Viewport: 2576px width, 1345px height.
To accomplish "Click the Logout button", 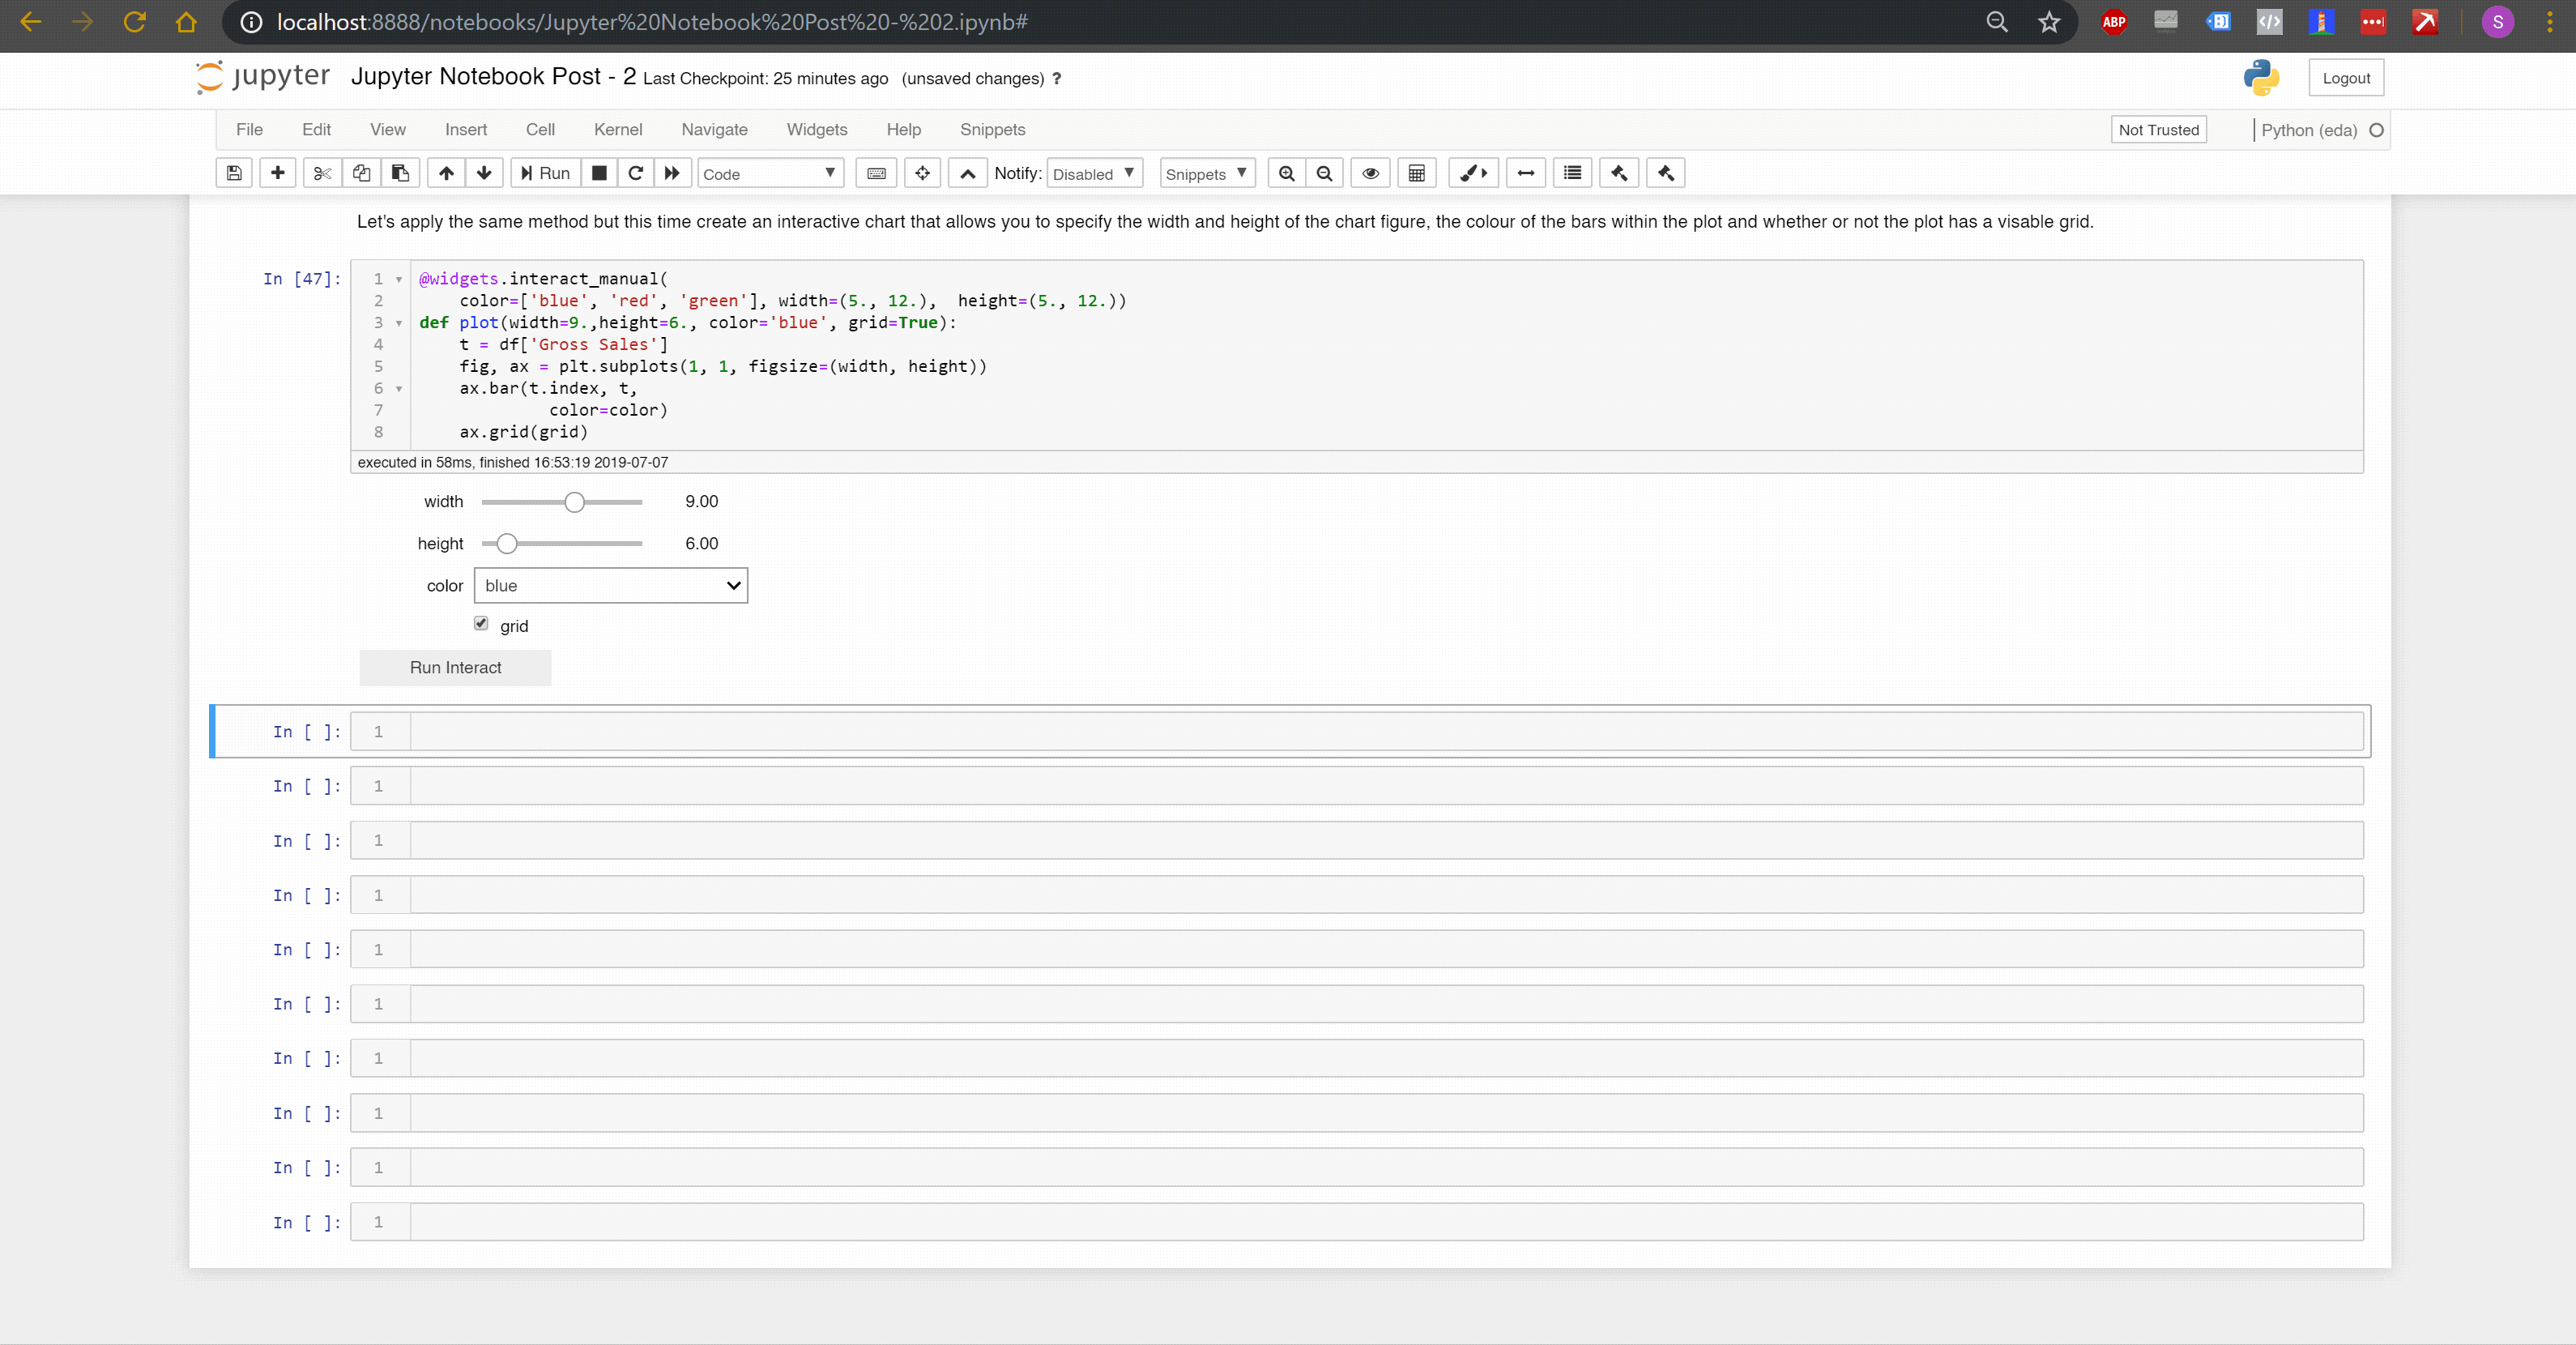I will 2346,77.
